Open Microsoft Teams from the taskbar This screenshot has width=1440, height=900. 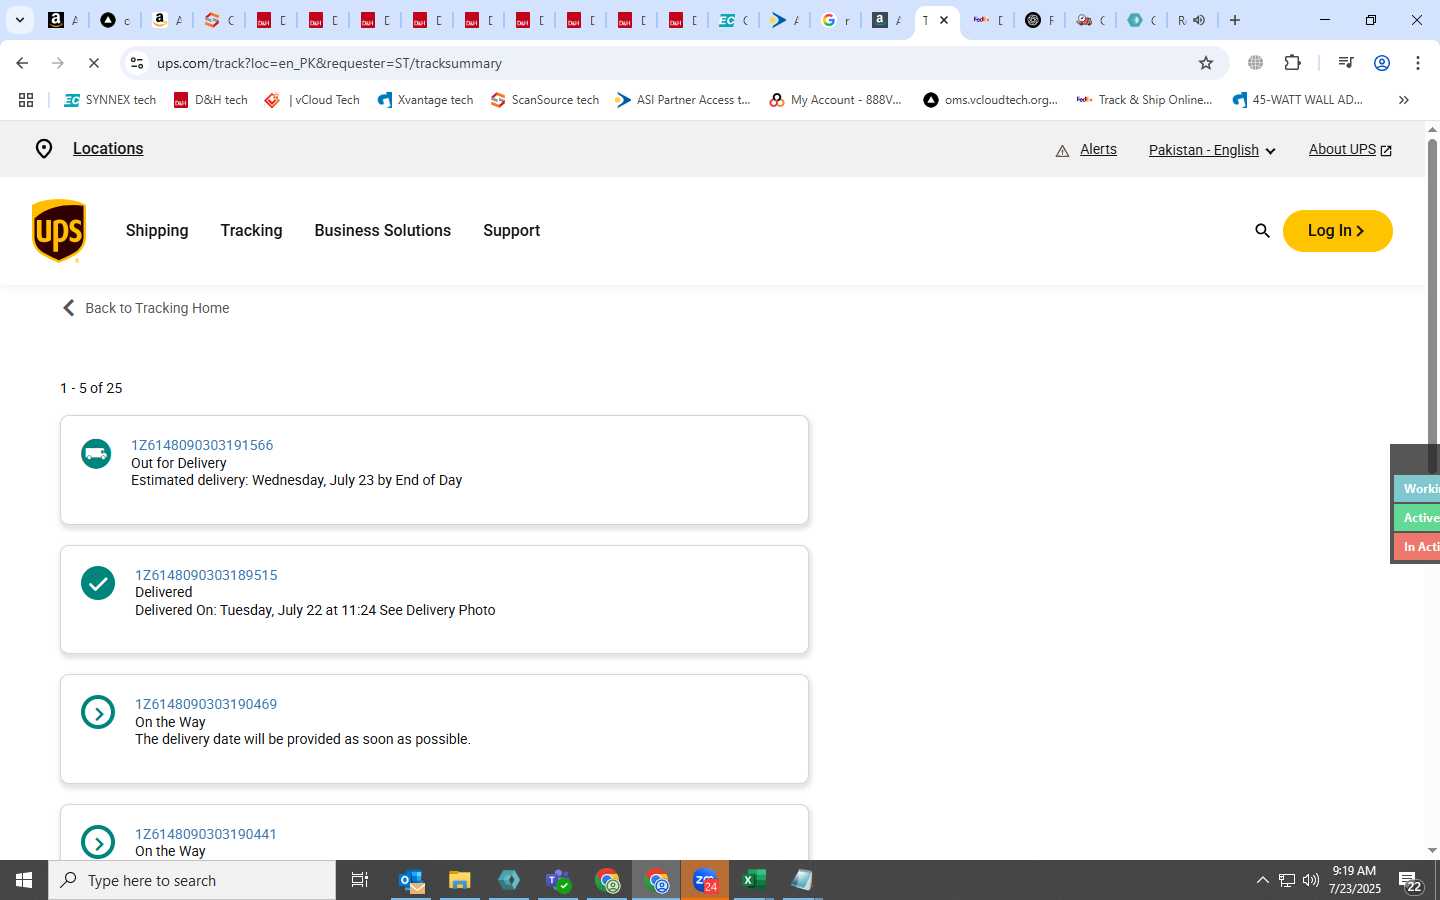click(x=558, y=881)
